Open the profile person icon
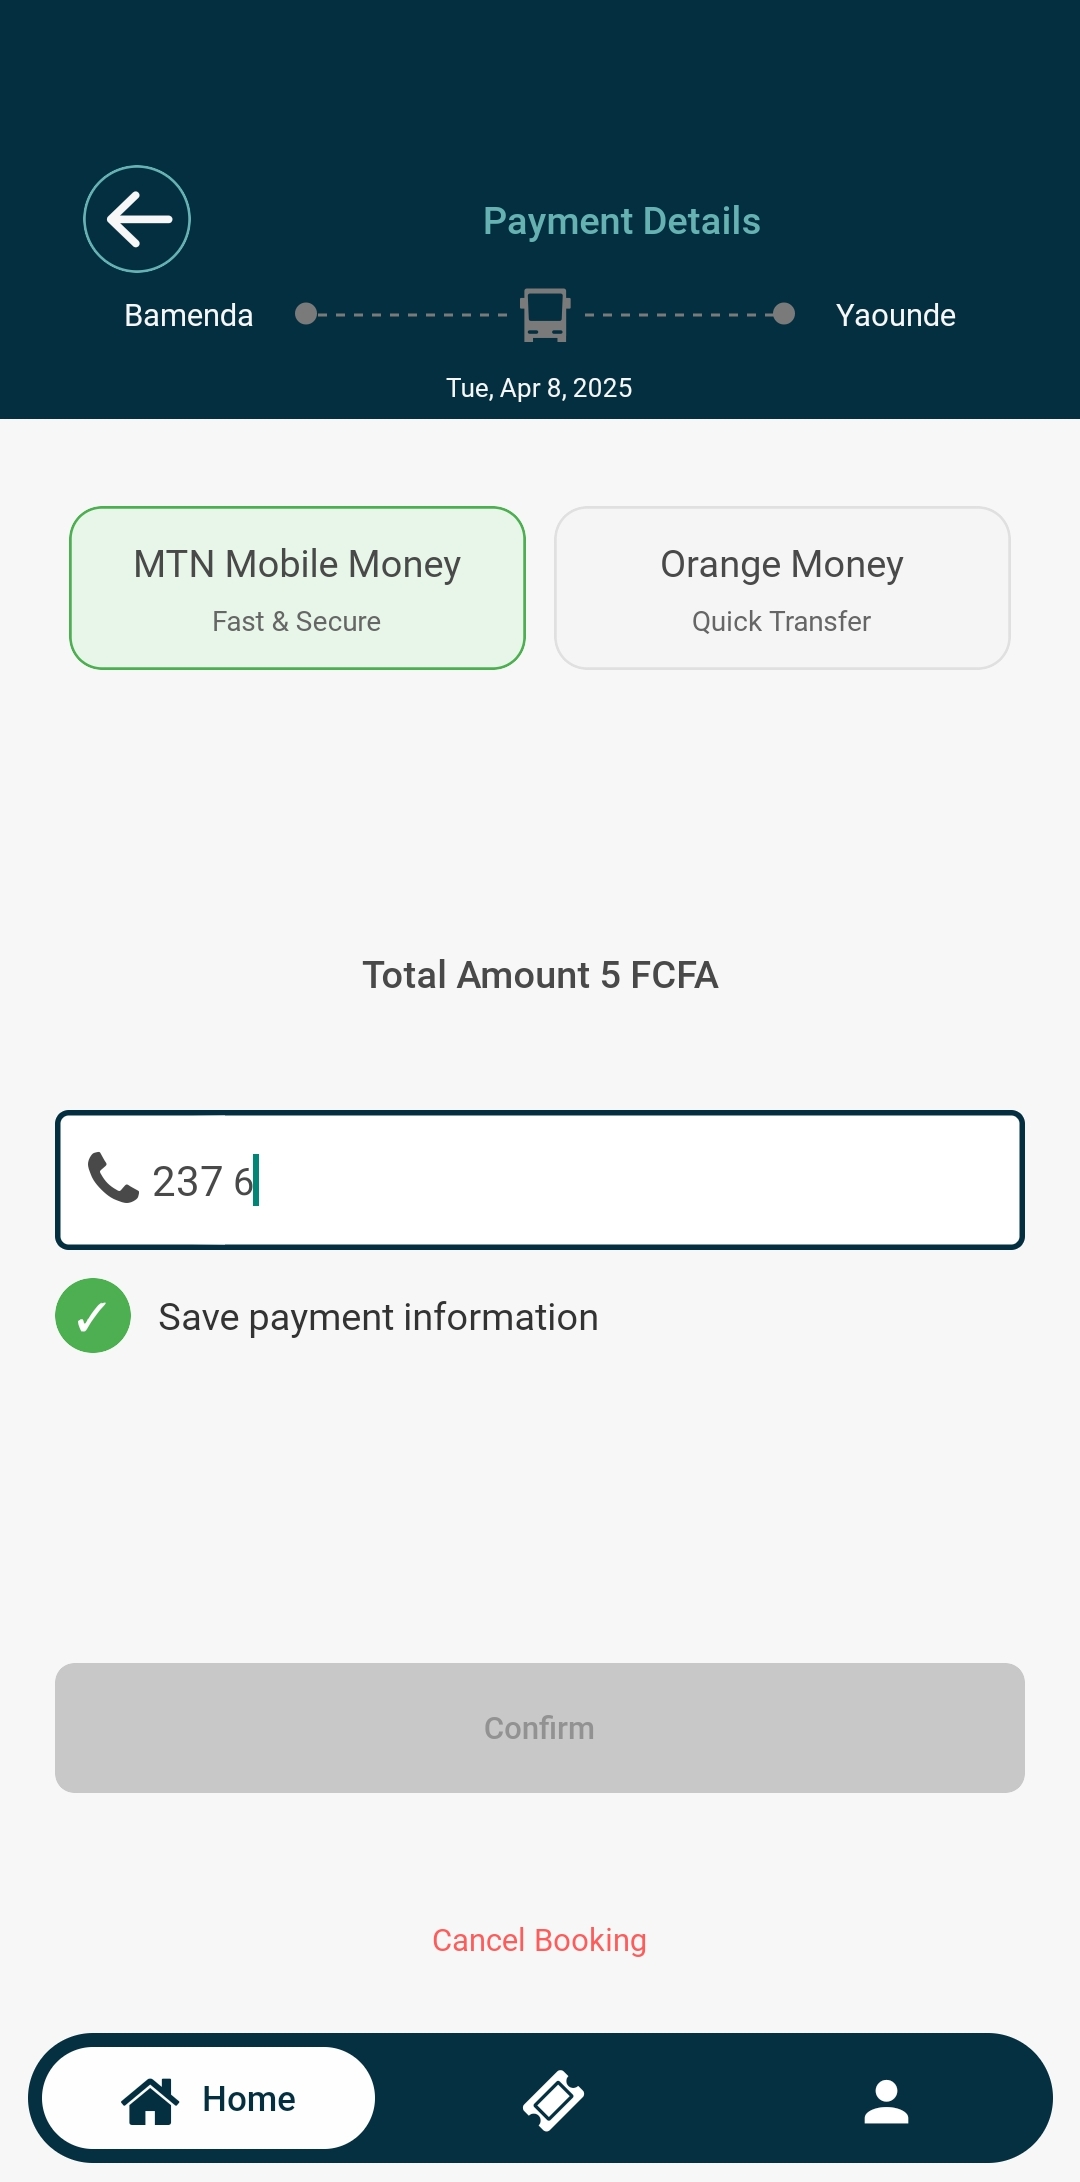Screen dimensions: 1080x2182 (x=886, y=2100)
